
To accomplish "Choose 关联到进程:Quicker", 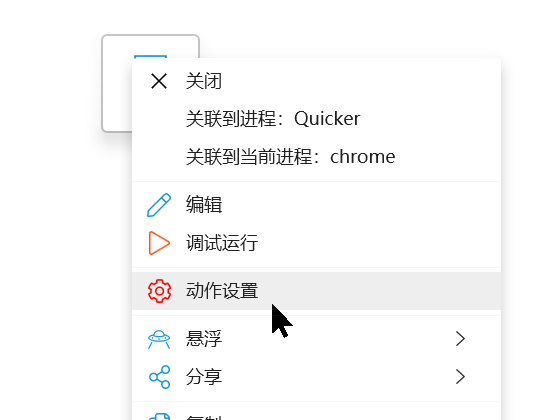I will [x=273, y=119].
